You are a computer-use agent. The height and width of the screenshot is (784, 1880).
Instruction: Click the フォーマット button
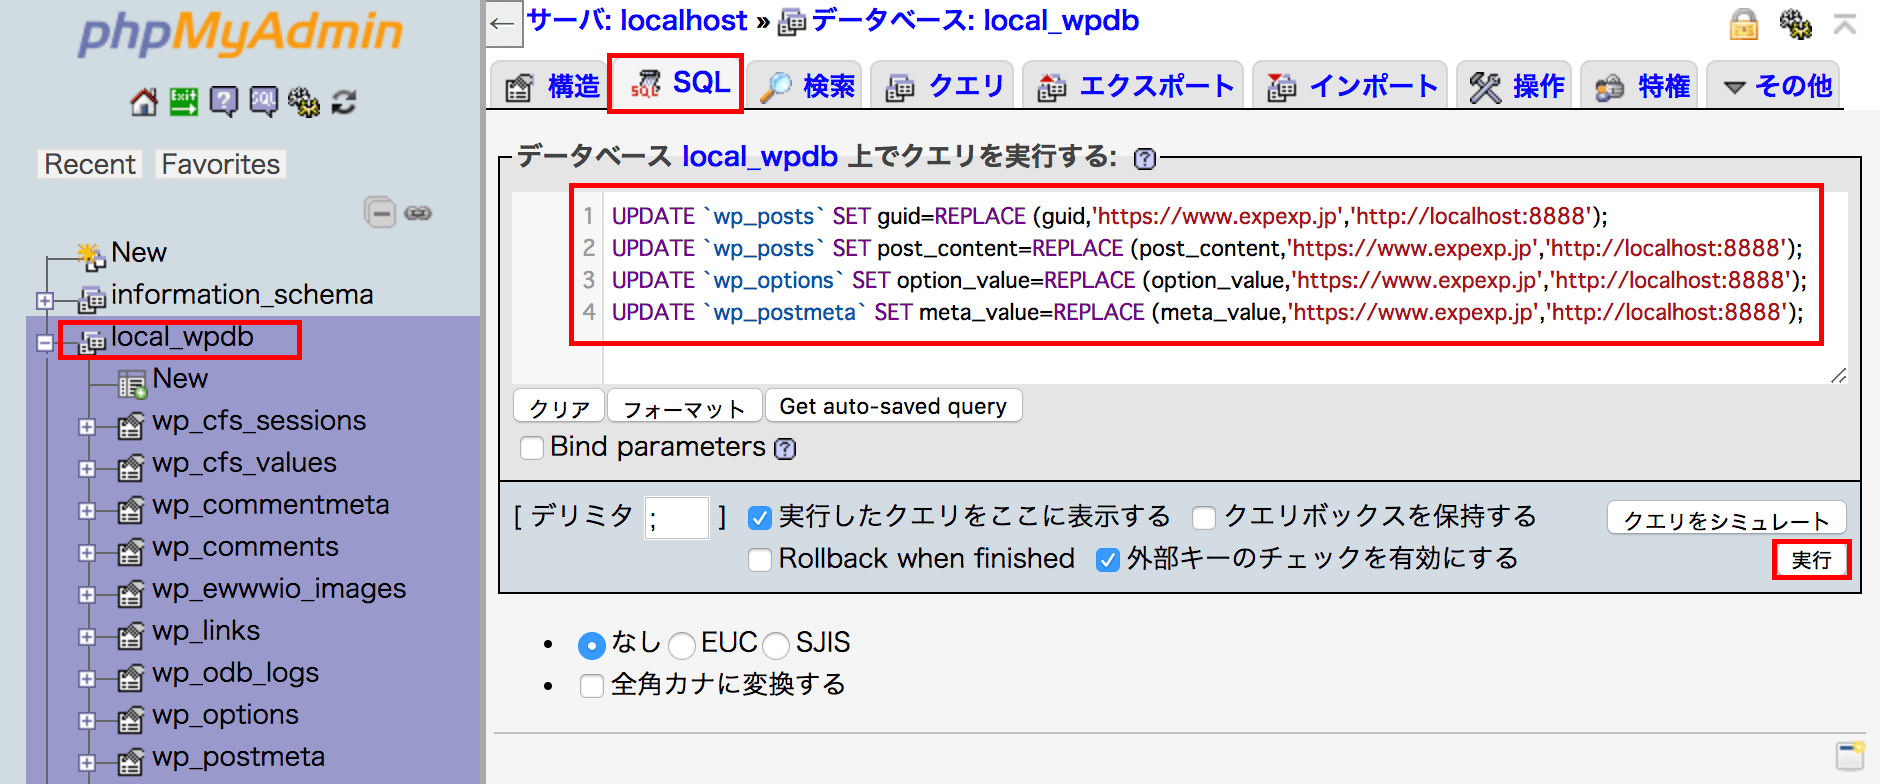(685, 407)
